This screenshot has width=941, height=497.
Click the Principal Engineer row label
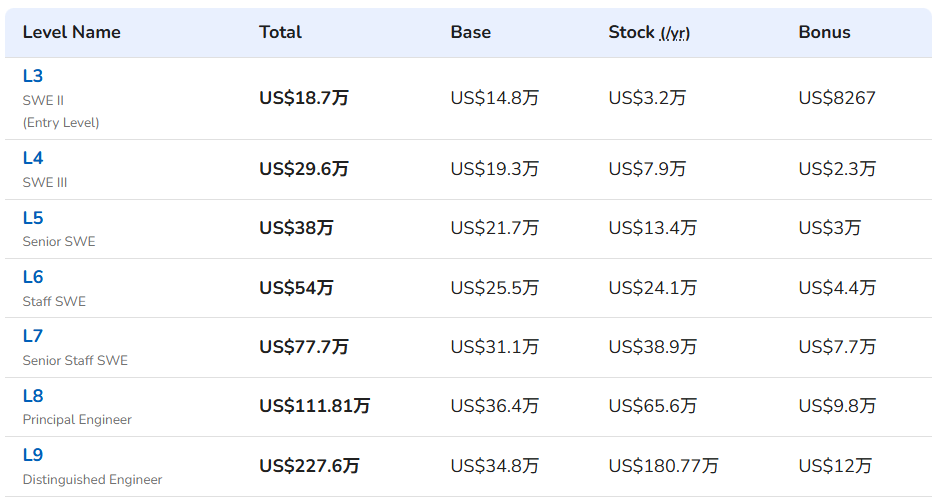77,420
